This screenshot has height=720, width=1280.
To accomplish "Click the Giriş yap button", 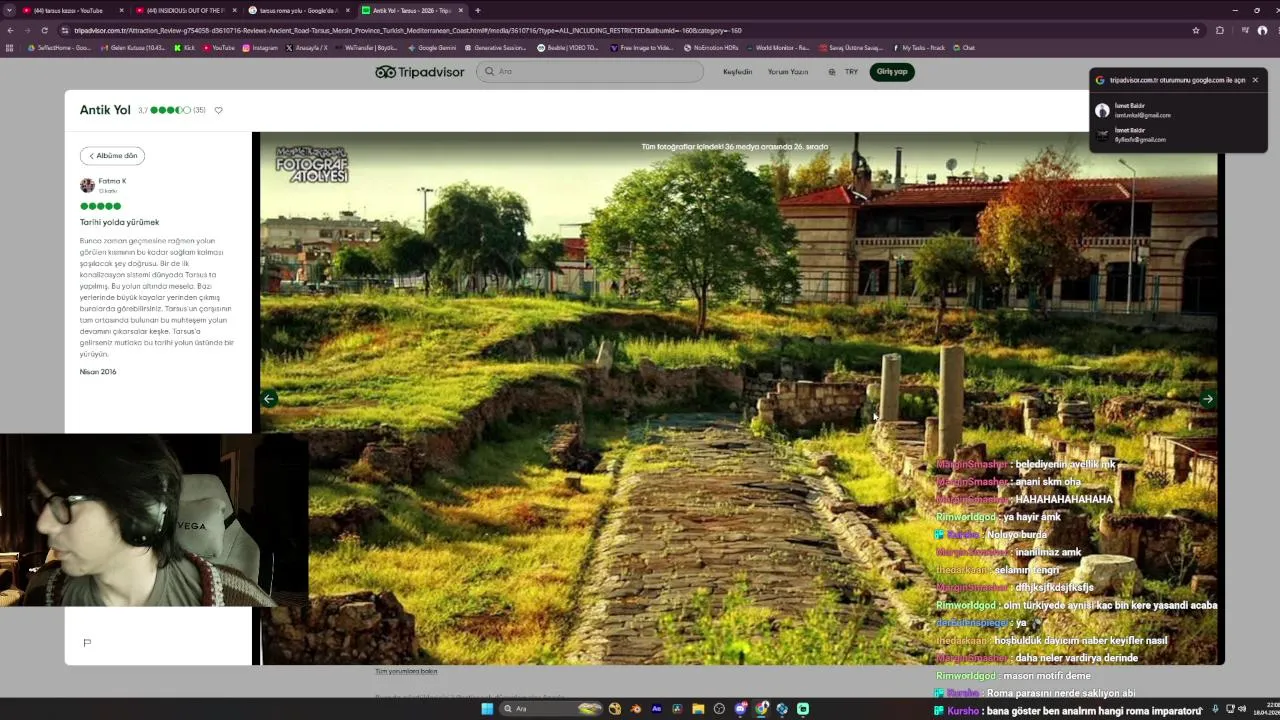I will 892,72.
